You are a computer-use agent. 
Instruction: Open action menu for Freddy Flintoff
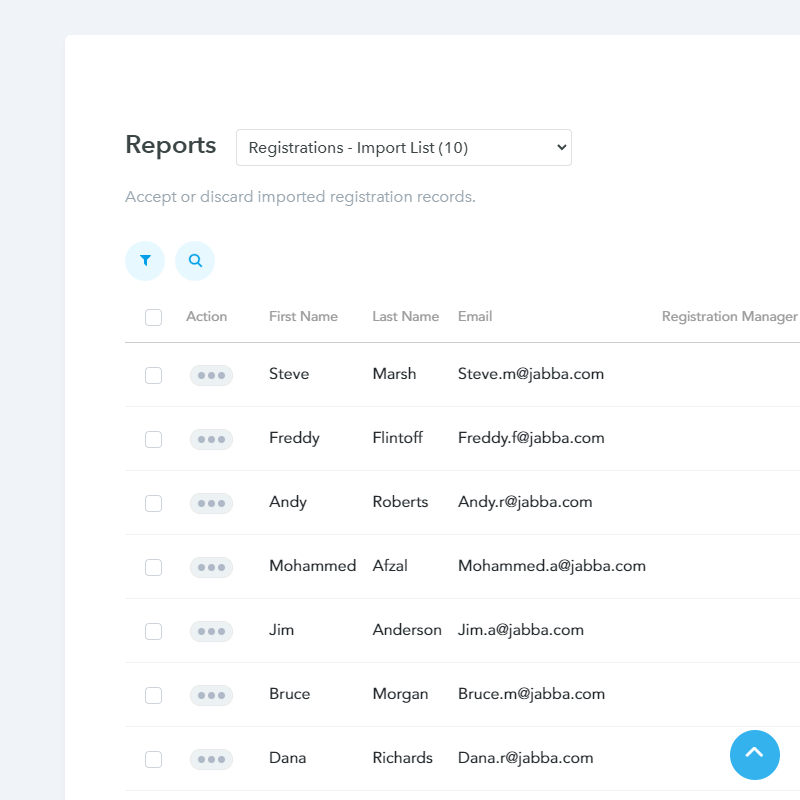pyautogui.click(x=211, y=439)
